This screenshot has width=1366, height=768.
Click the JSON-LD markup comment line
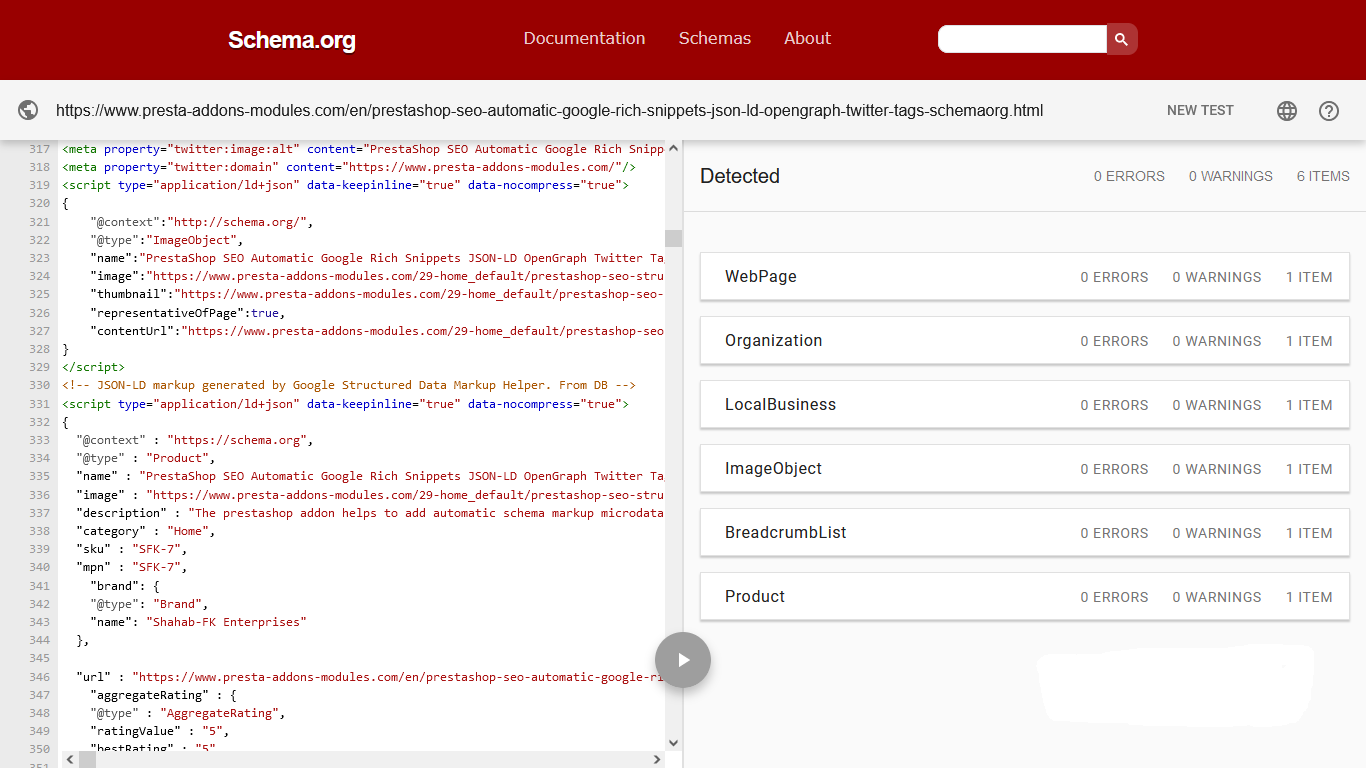click(x=349, y=385)
